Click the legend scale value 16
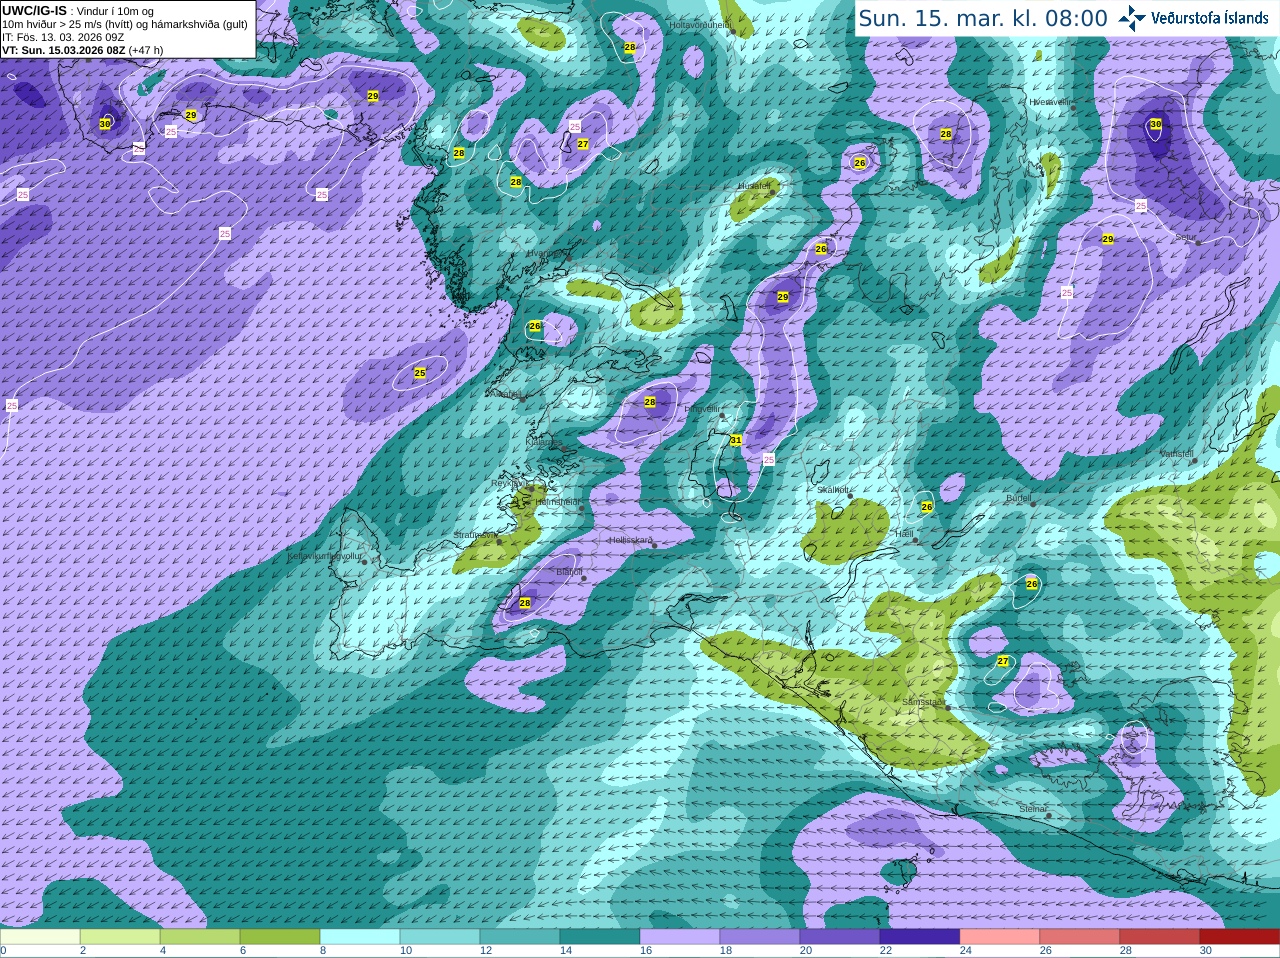The image size is (1280, 958). point(646,951)
